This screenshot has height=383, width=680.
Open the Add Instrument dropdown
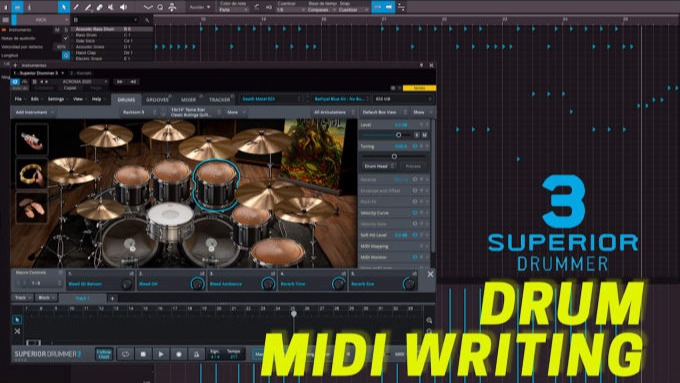[x=35, y=112]
